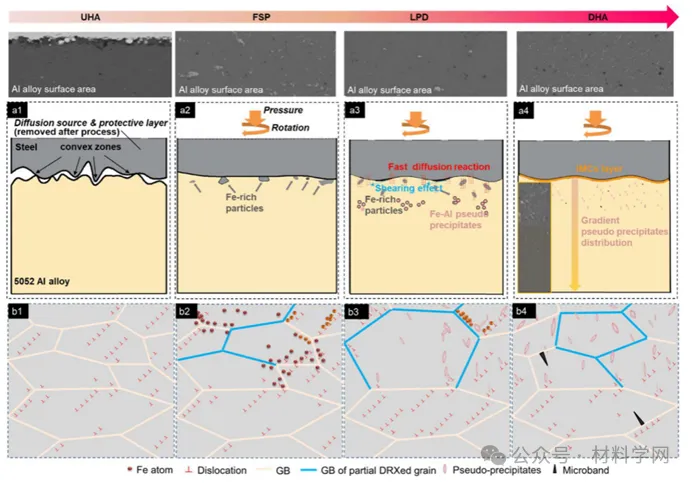Click the blue 'Shearing effect' text
This screenshot has height=483, width=692.
404,186
